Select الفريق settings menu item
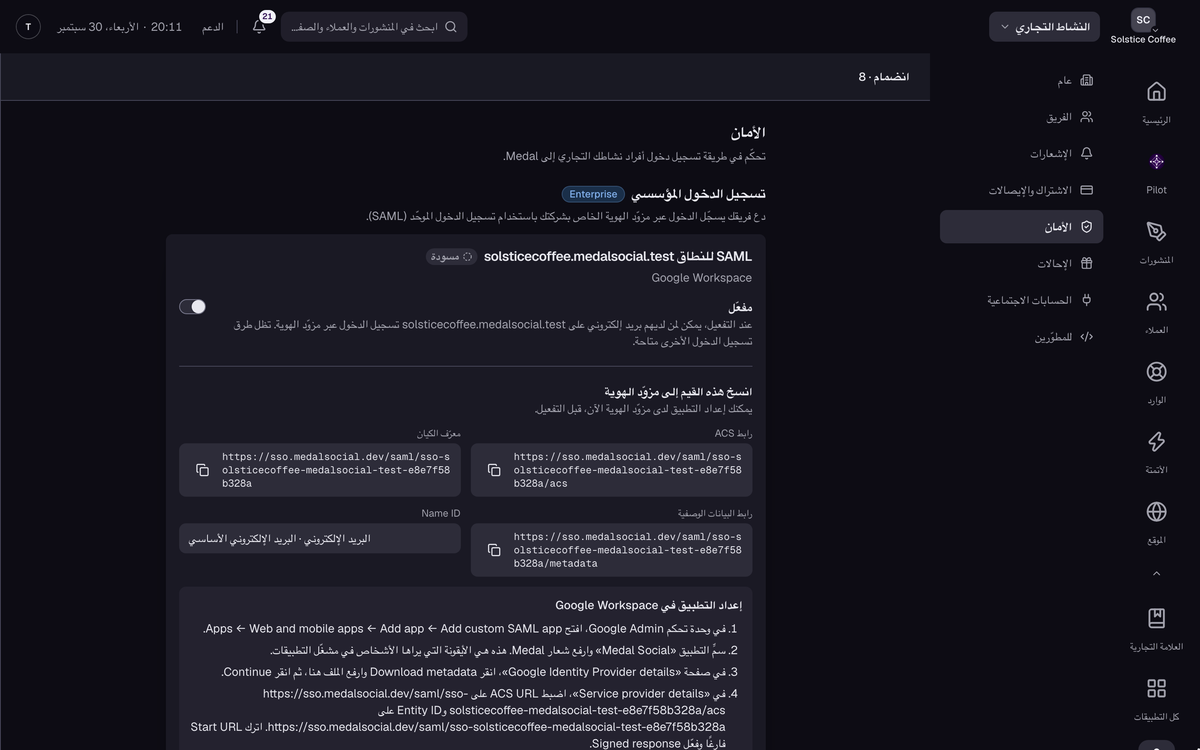The width and height of the screenshot is (1200, 750). pyautogui.click(x=1022, y=117)
